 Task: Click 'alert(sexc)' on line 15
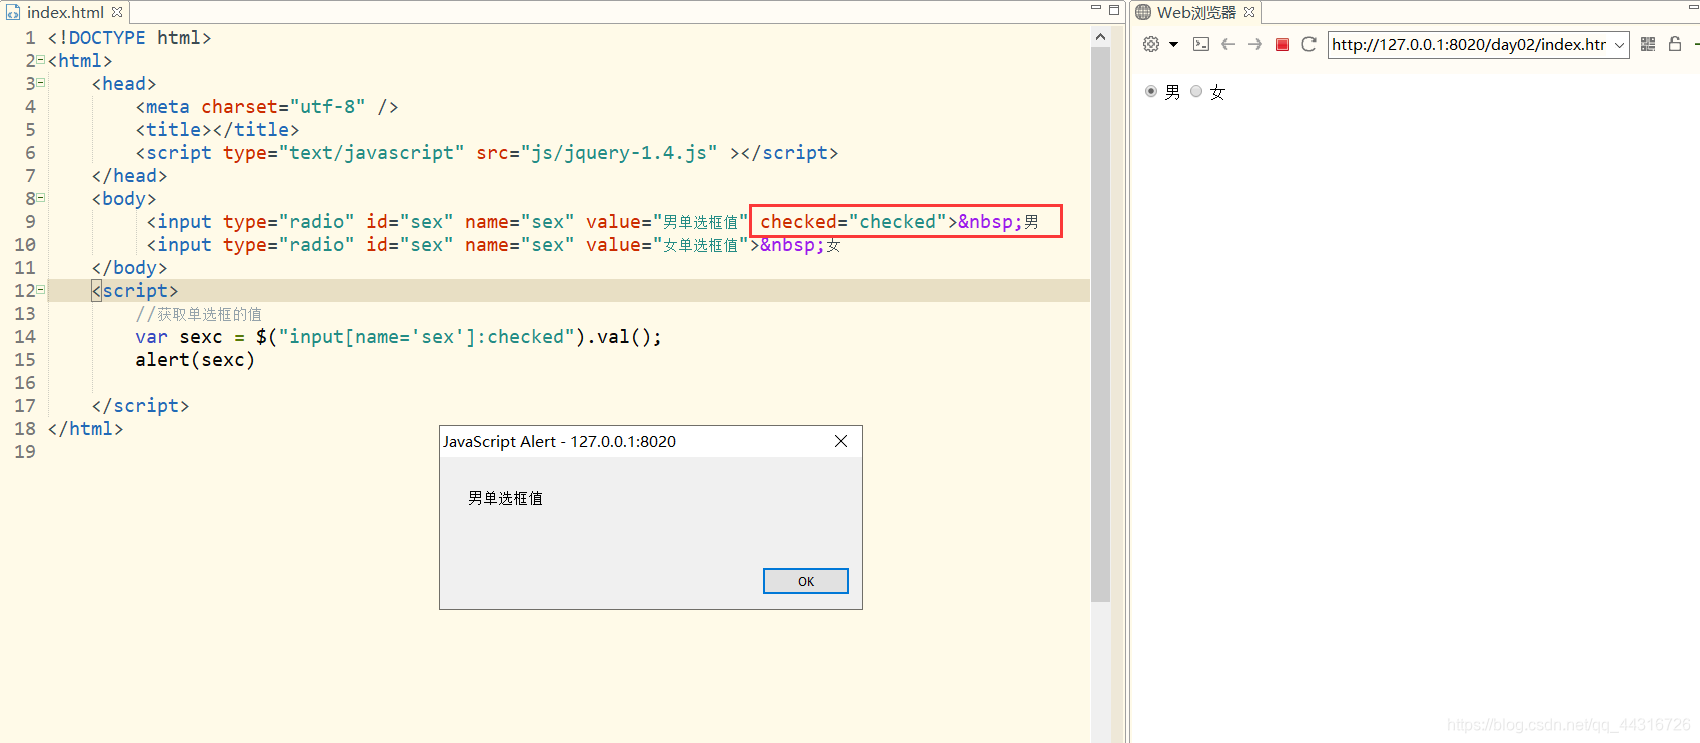195,360
